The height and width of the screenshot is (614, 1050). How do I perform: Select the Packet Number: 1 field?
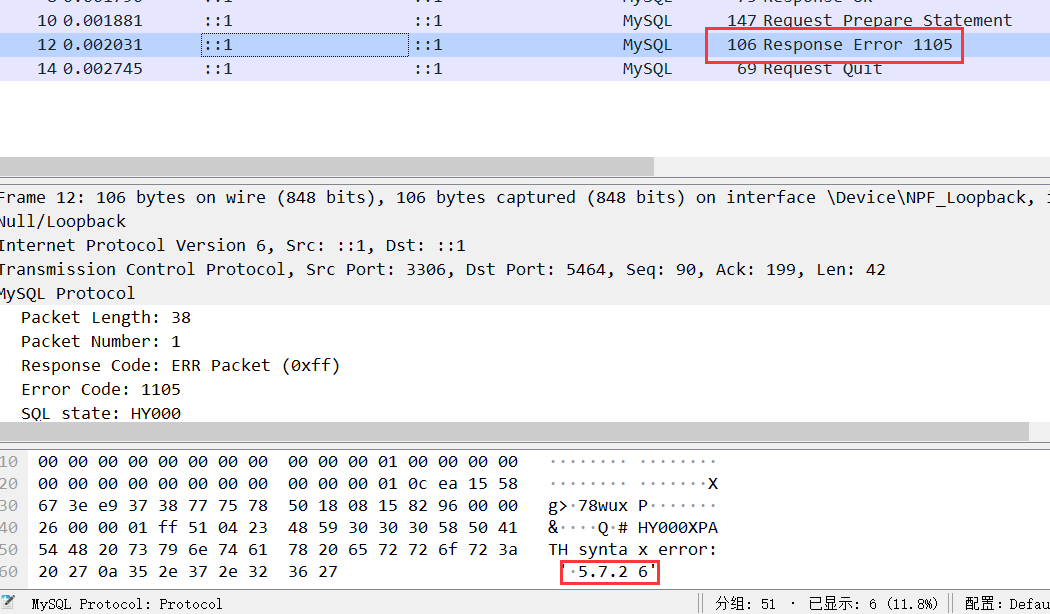click(101, 342)
